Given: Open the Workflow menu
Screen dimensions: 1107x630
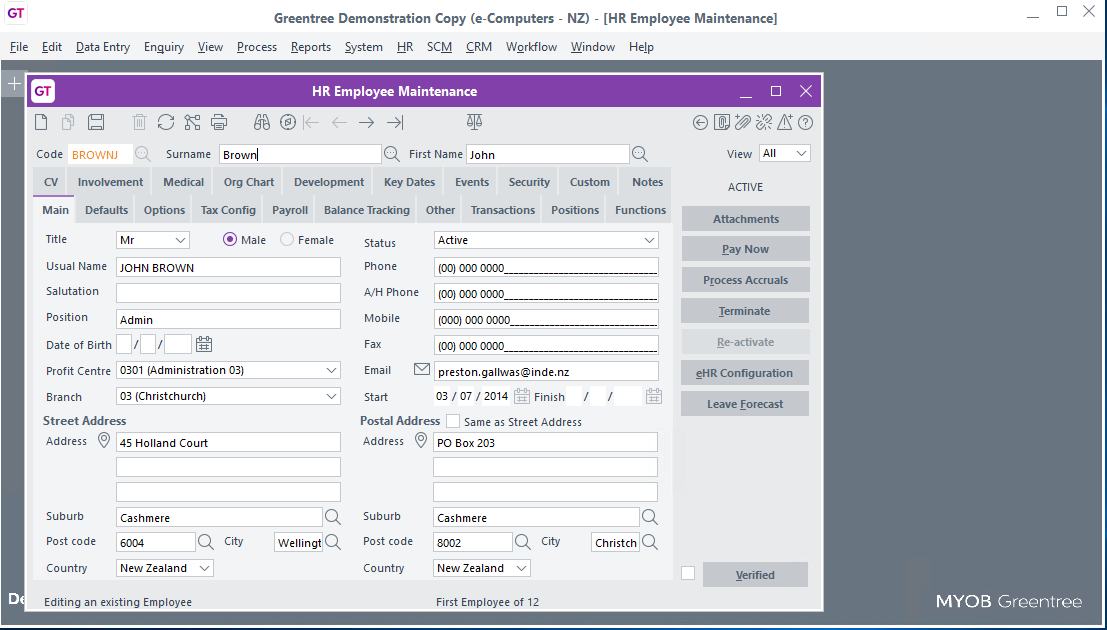Looking at the screenshot, I should tap(532, 47).
